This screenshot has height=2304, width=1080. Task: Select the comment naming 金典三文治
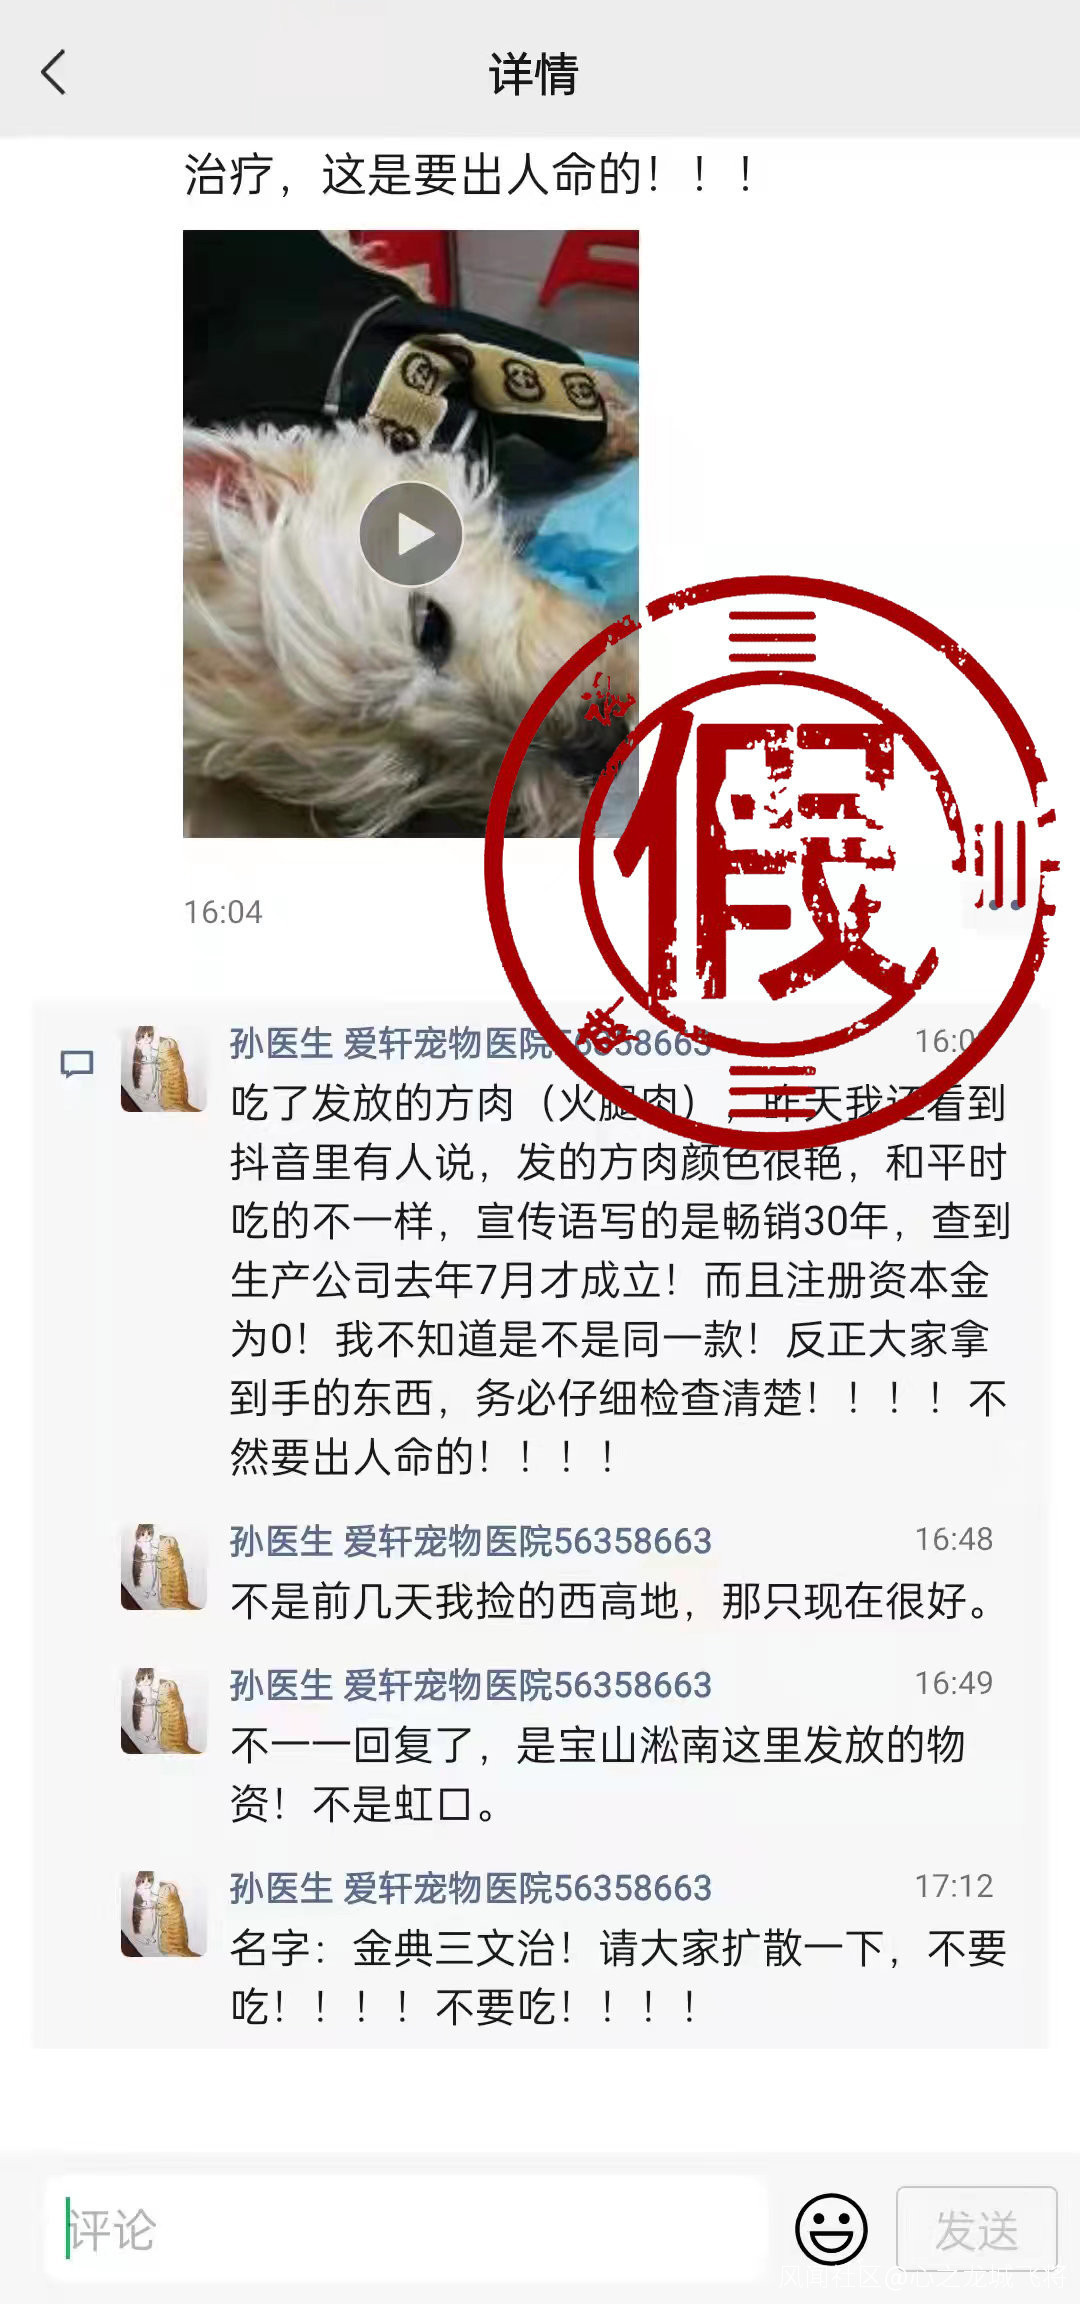click(618, 1977)
